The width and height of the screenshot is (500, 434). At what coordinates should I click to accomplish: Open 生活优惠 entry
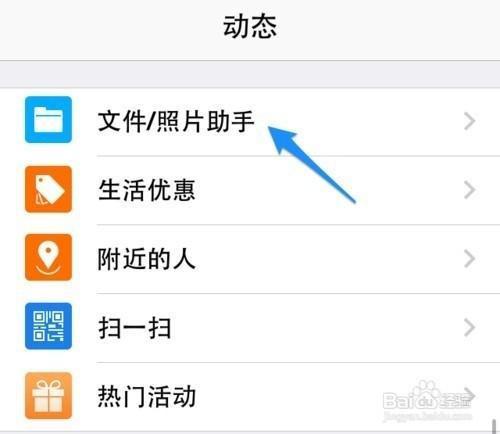tap(250, 190)
